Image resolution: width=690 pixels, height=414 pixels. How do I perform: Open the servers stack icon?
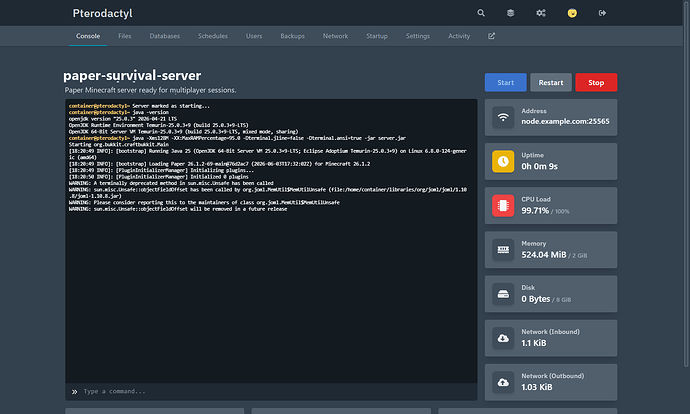(x=510, y=13)
